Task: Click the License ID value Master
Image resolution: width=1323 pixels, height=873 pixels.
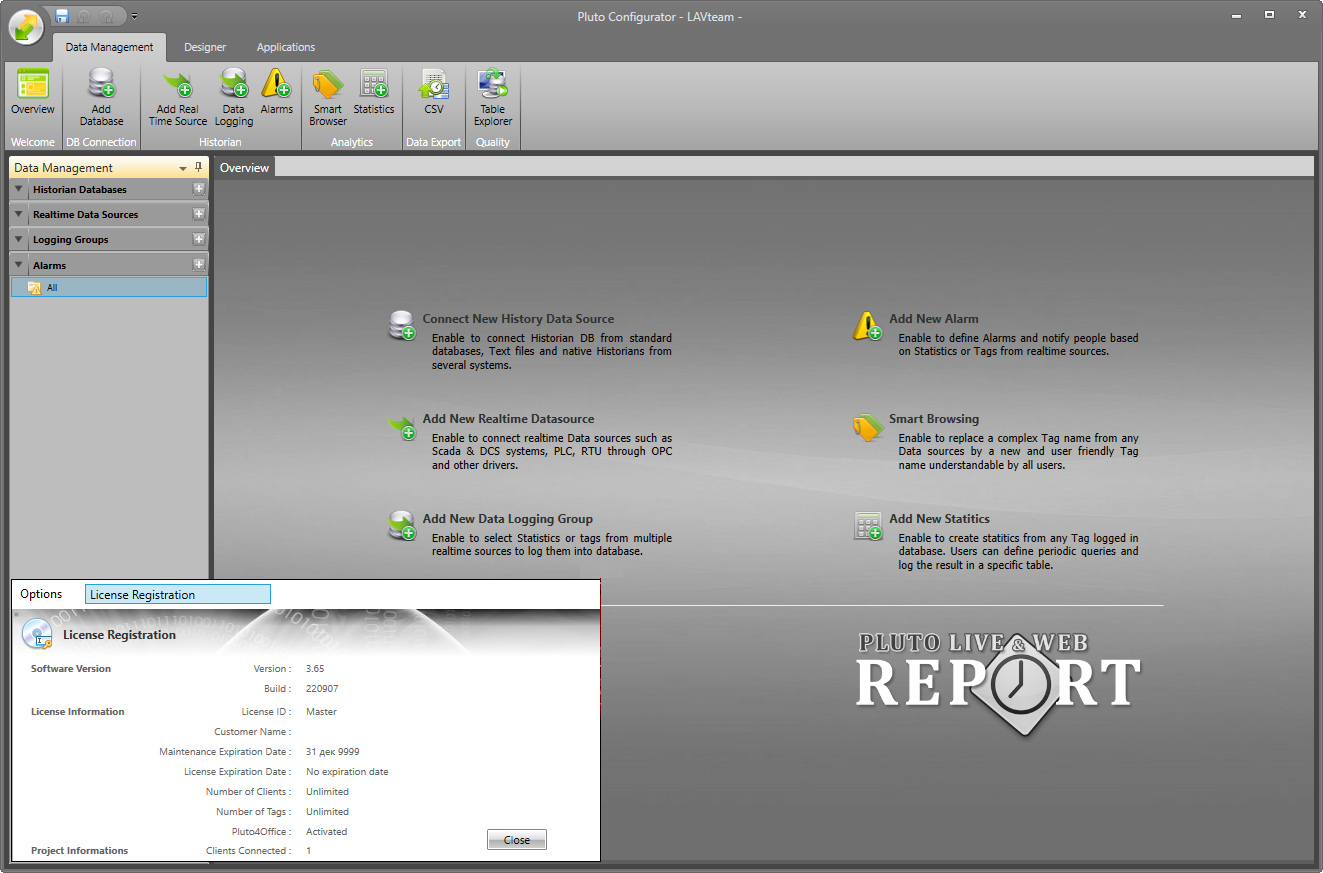Action: [321, 712]
